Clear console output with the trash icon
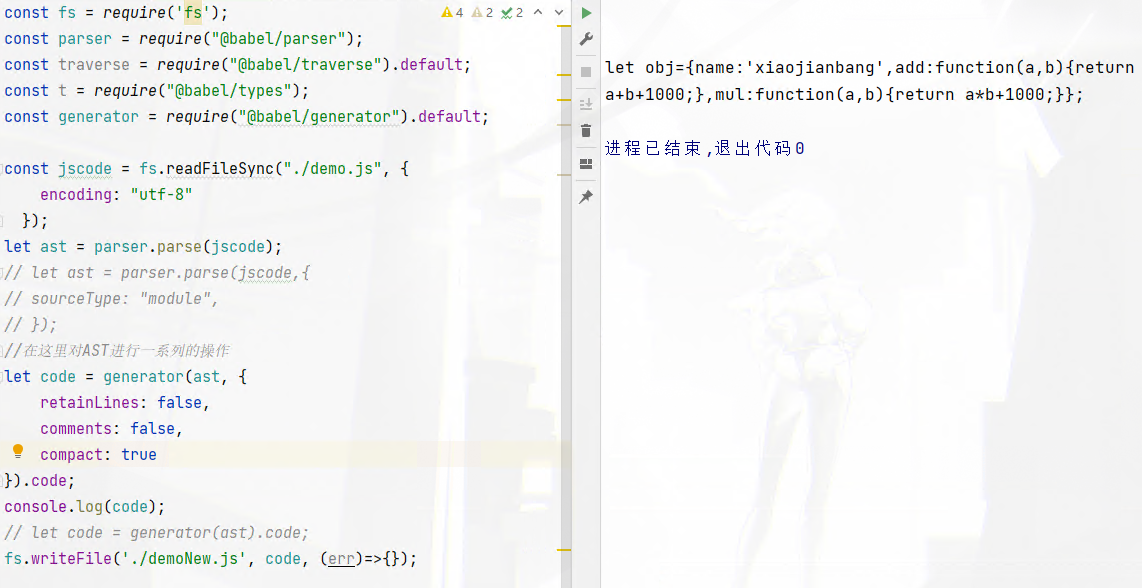Image resolution: width=1142 pixels, height=588 pixels. pos(586,130)
